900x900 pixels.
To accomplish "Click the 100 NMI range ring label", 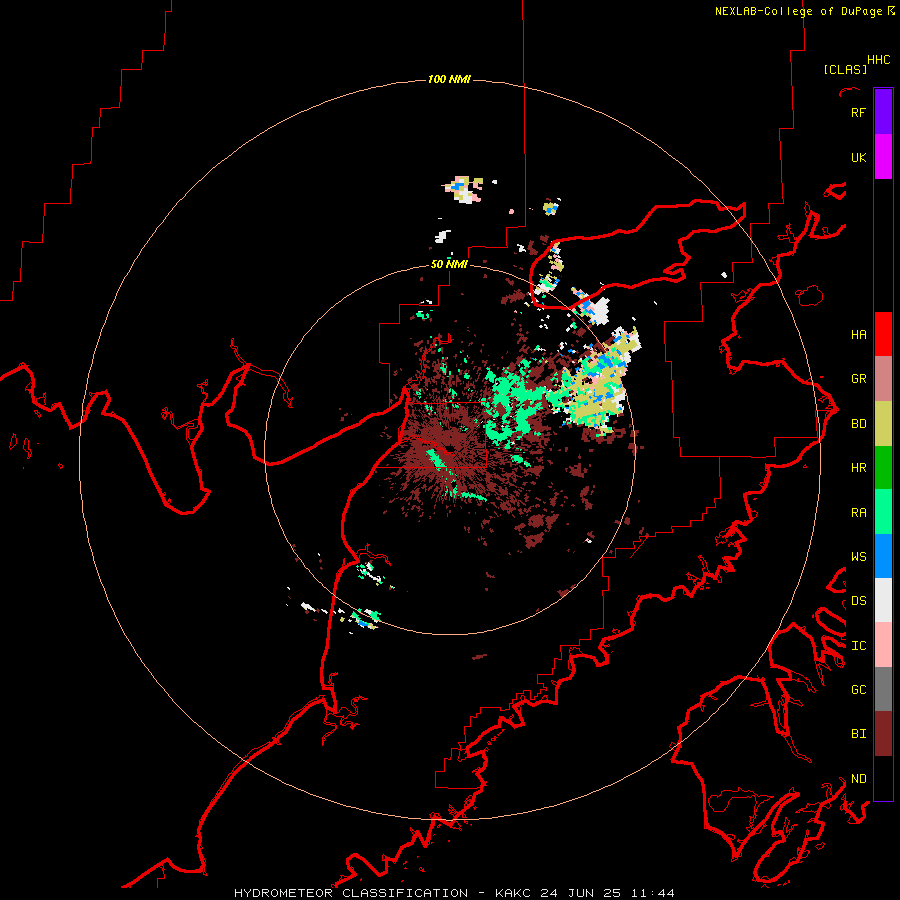I will (449, 79).
